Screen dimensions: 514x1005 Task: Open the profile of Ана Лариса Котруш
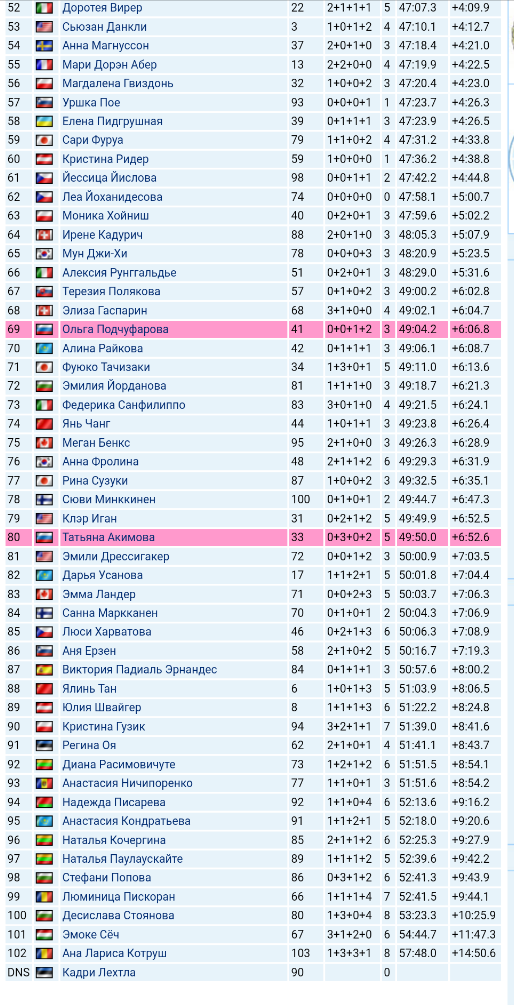tap(115, 954)
